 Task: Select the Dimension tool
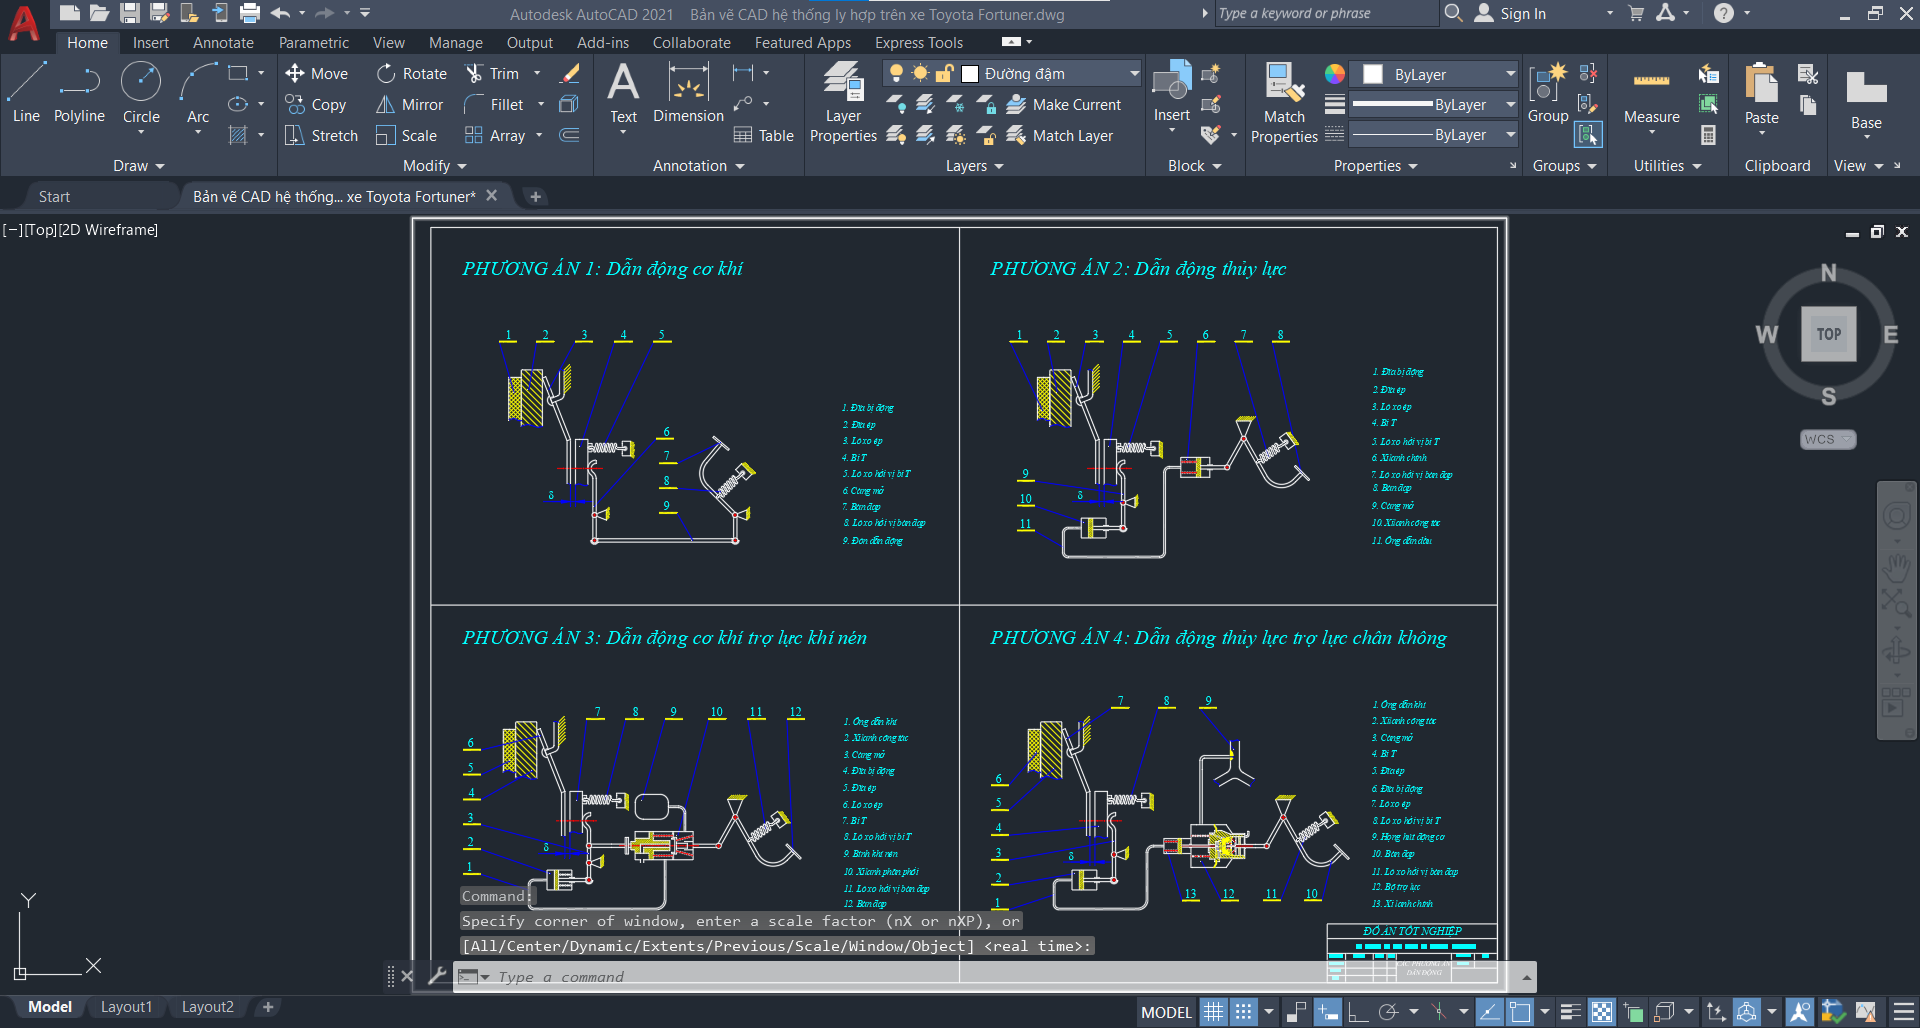[x=688, y=92]
